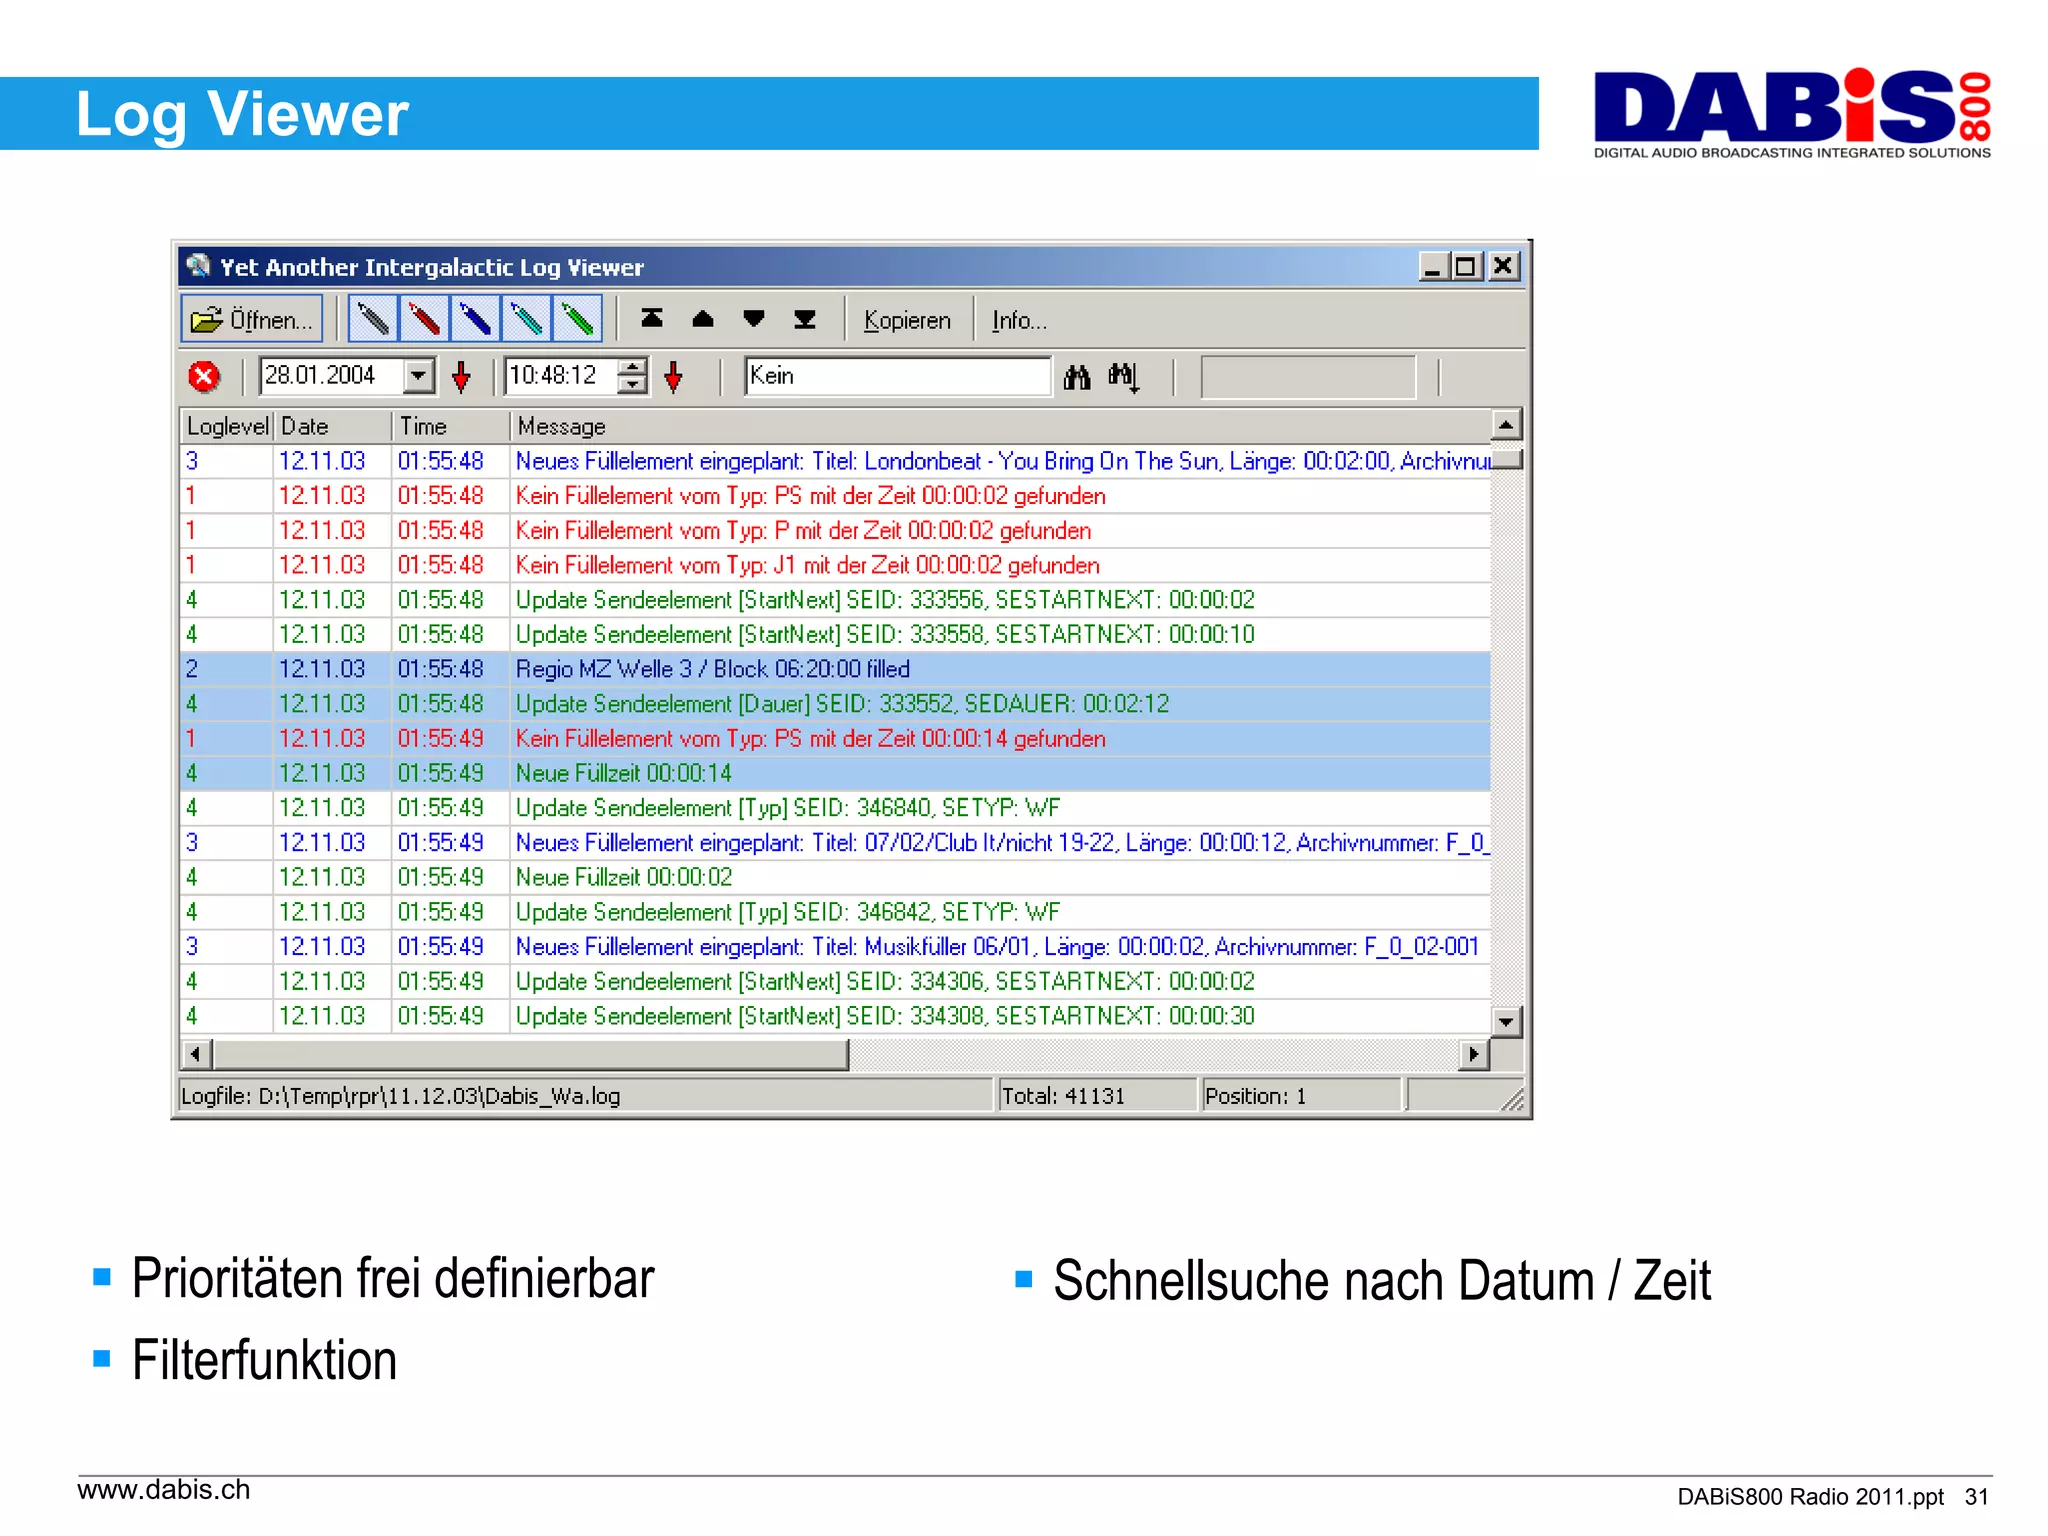Select row 'Typ: J1 mit der Zeit 00:00:02'

(x=835, y=565)
